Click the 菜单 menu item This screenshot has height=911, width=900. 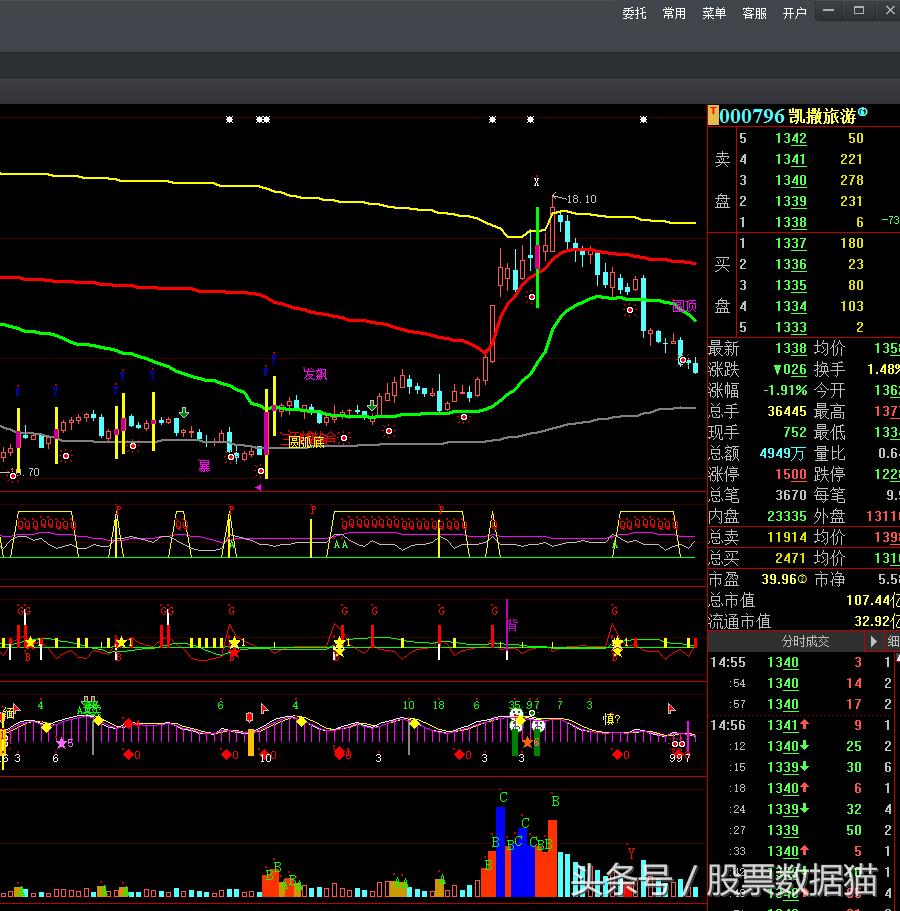point(714,13)
